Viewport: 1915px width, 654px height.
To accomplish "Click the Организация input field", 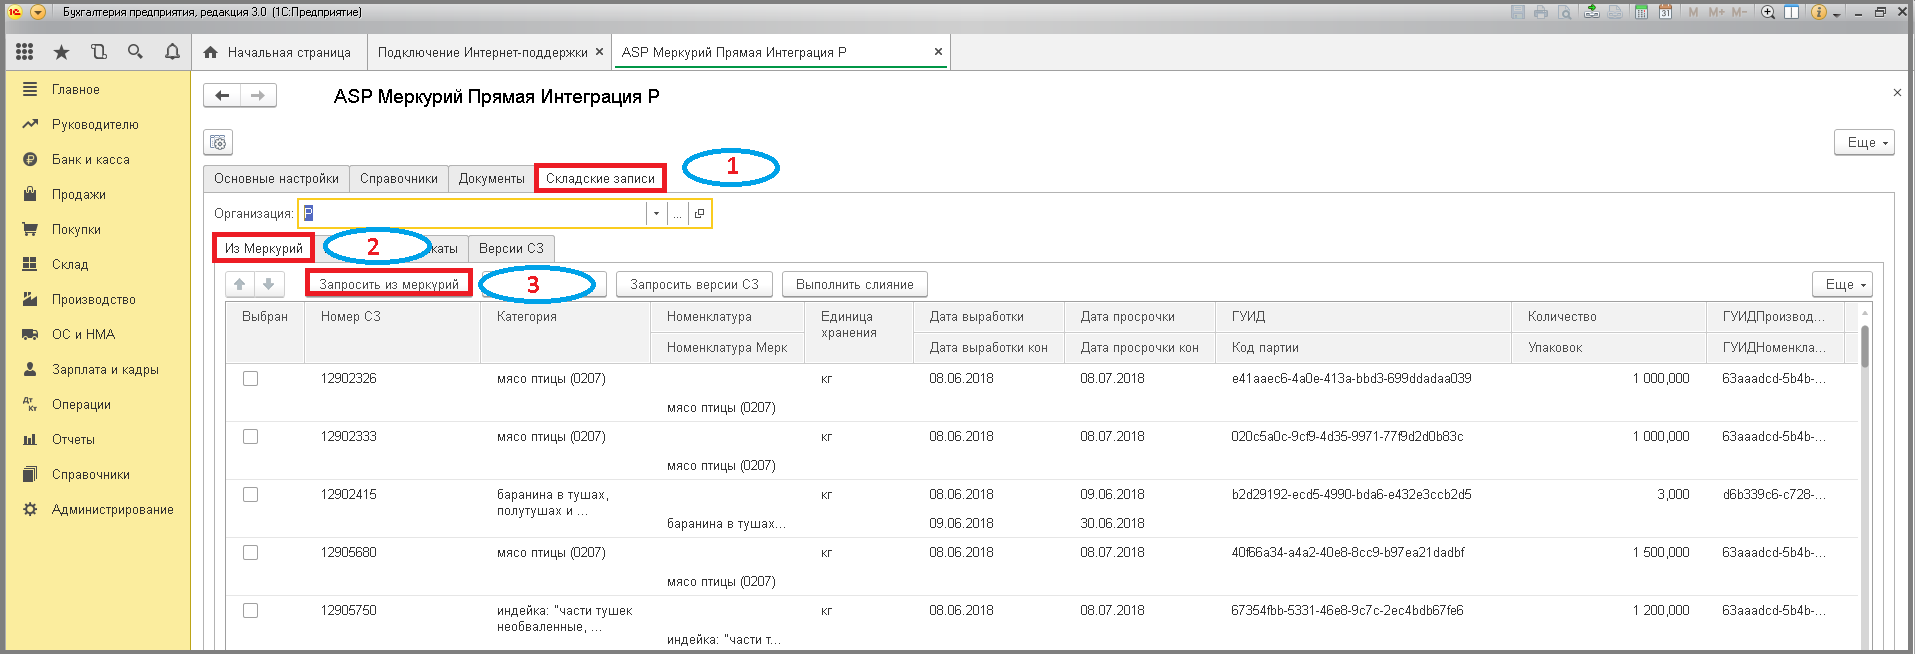I will pos(473,213).
